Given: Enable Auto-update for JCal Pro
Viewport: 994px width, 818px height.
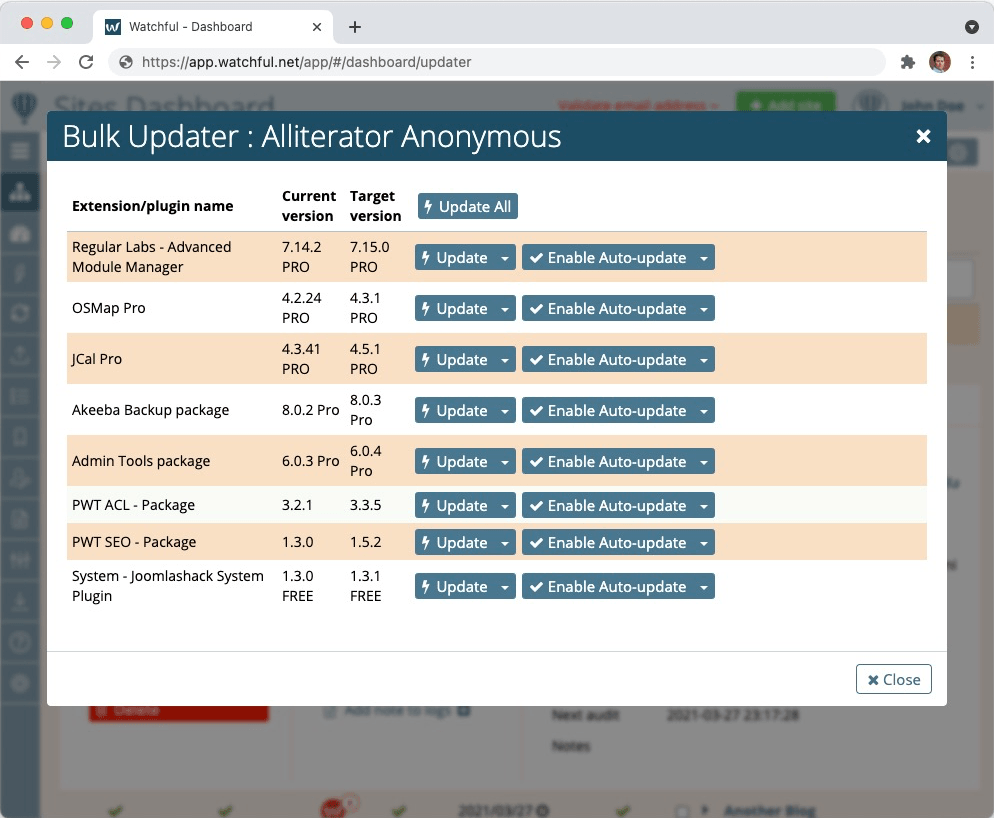Looking at the screenshot, I should tap(609, 359).
